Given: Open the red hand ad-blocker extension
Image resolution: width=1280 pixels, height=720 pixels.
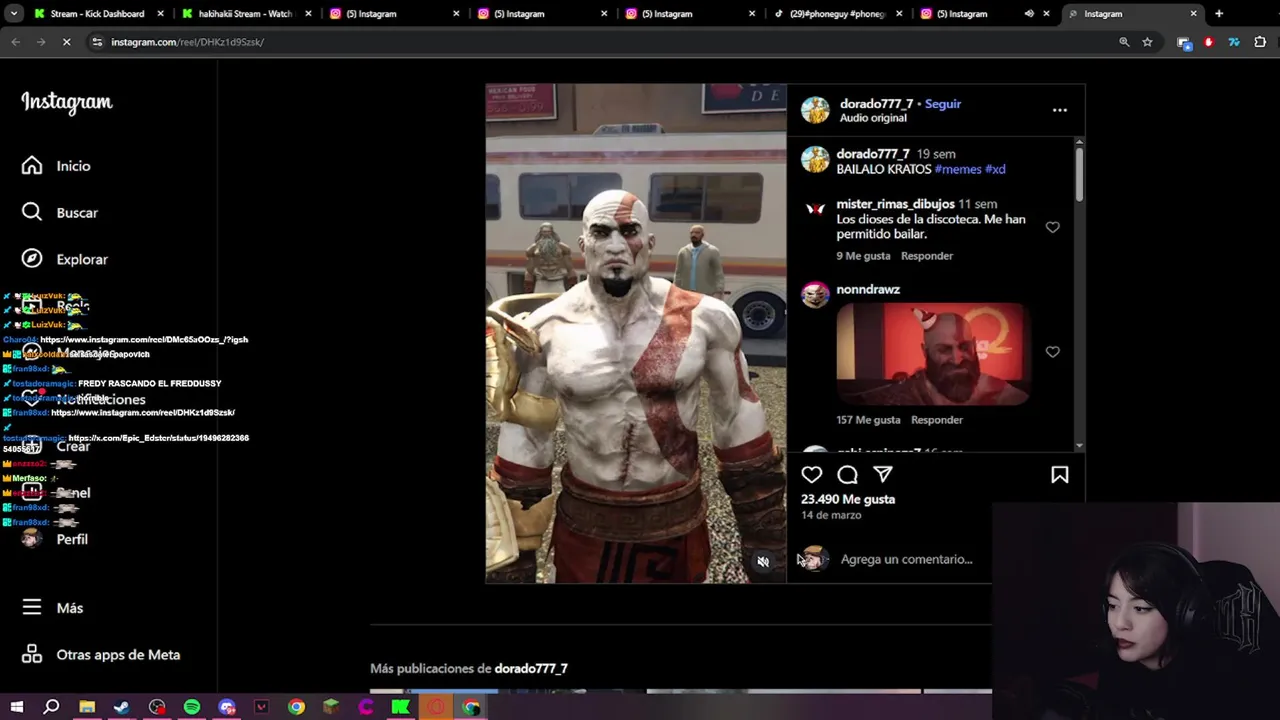Looking at the screenshot, I should tap(1209, 42).
